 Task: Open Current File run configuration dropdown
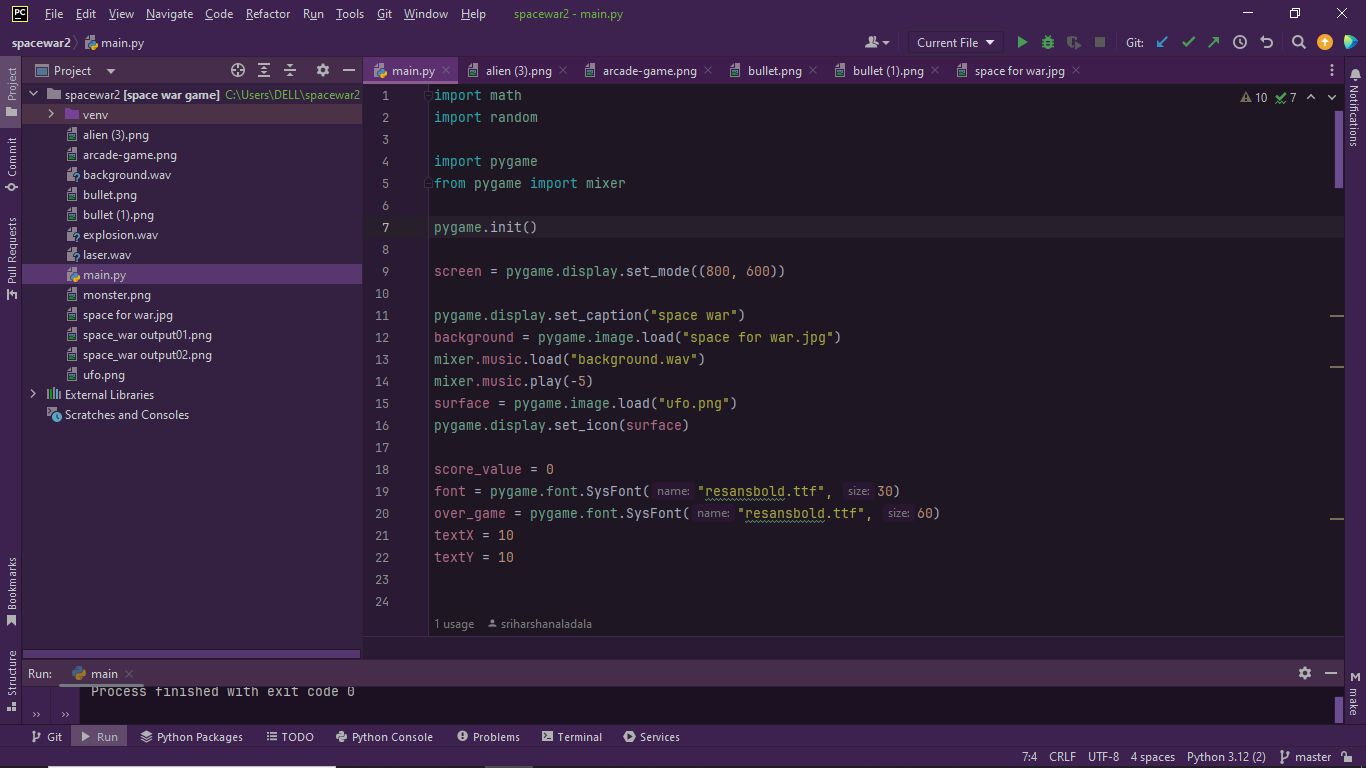tap(956, 42)
